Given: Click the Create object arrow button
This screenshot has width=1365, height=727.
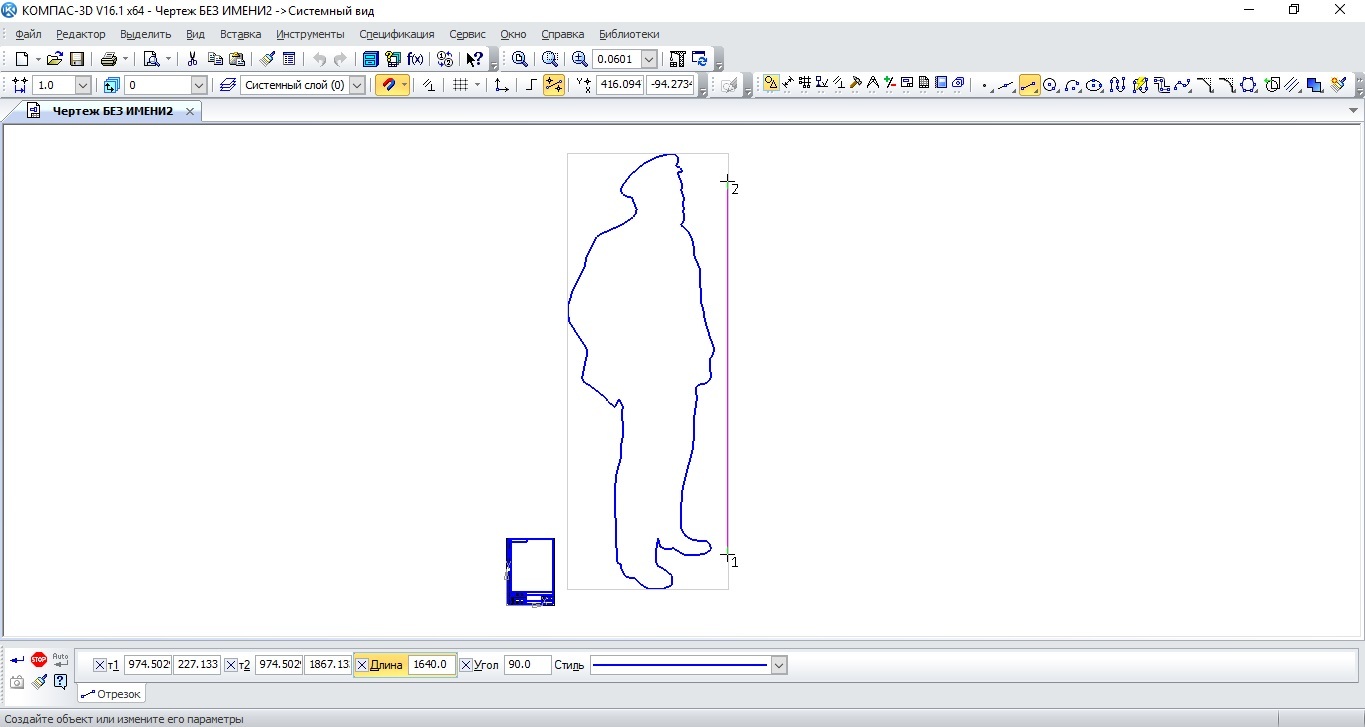Looking at the screenshot, I should [17, 660].
